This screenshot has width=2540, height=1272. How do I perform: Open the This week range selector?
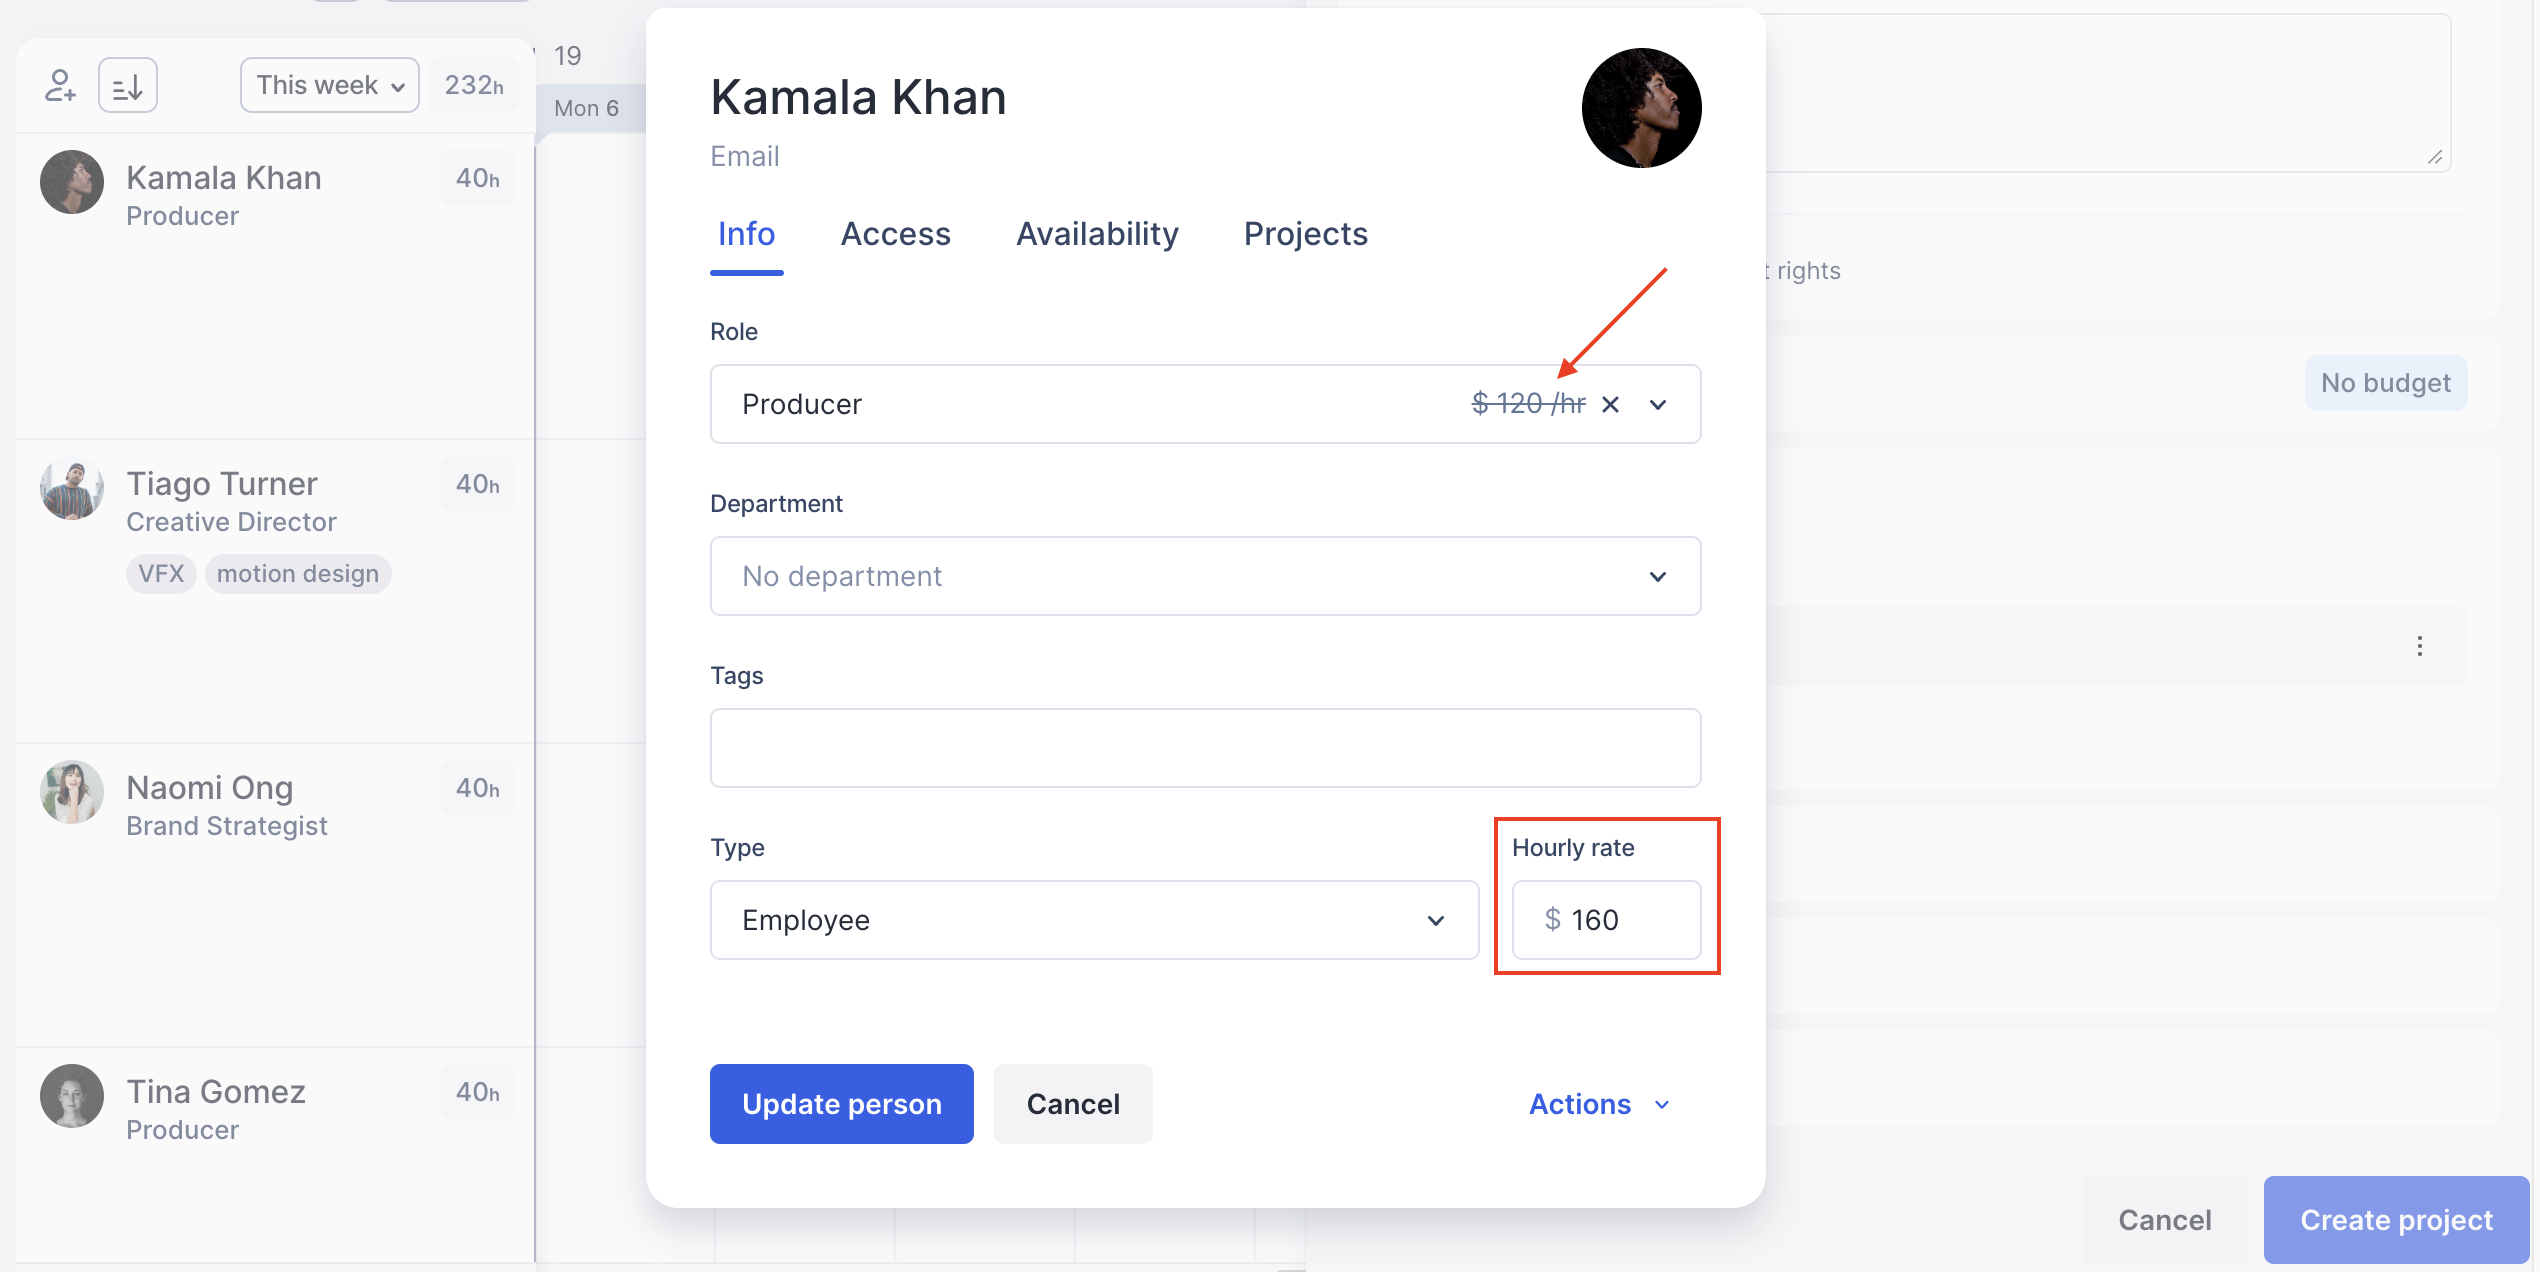pyautogui.click(x=329, y=86)
